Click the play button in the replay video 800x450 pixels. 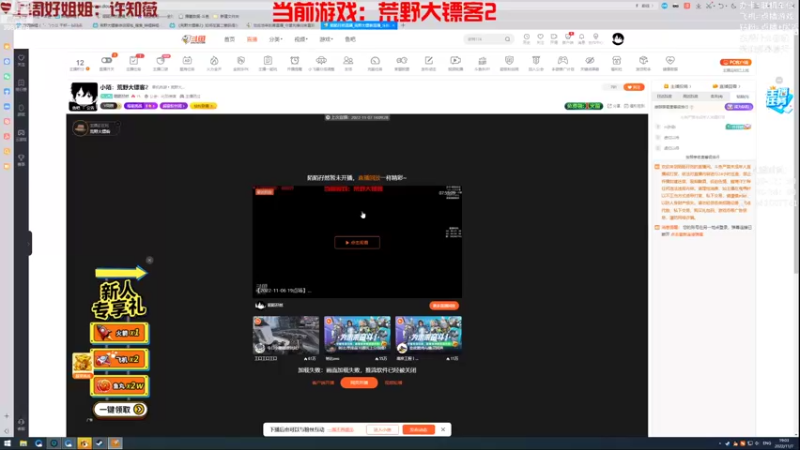357,242
